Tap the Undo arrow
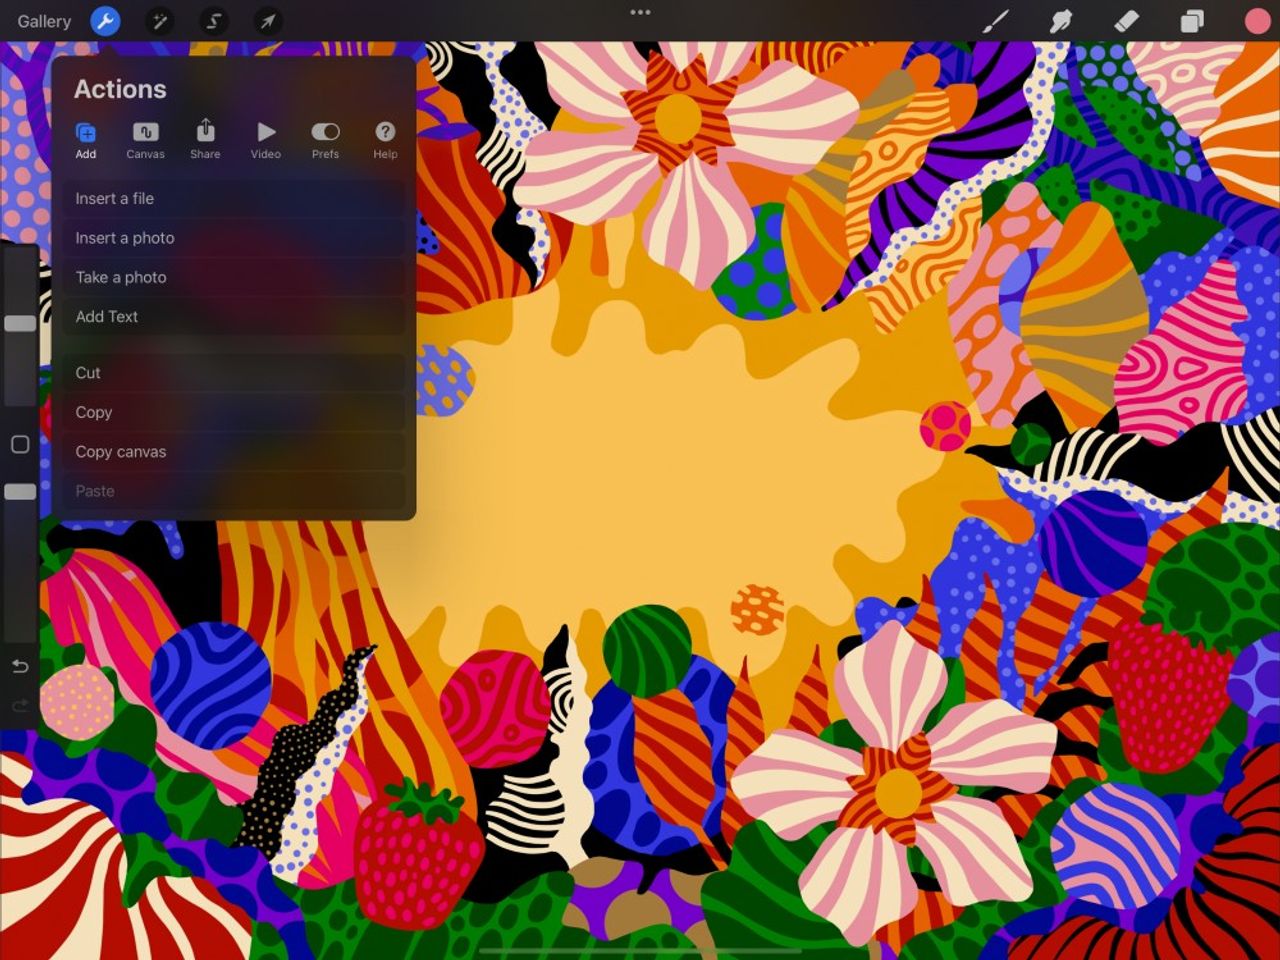 (x=19, y=666)
